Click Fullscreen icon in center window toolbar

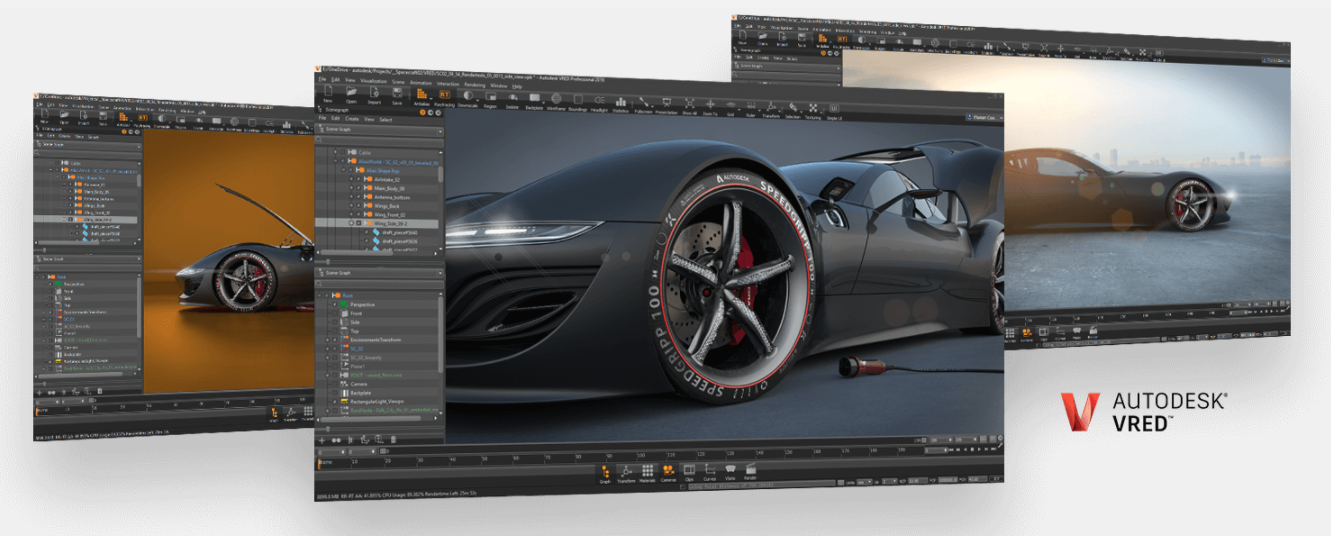(644, 103)
